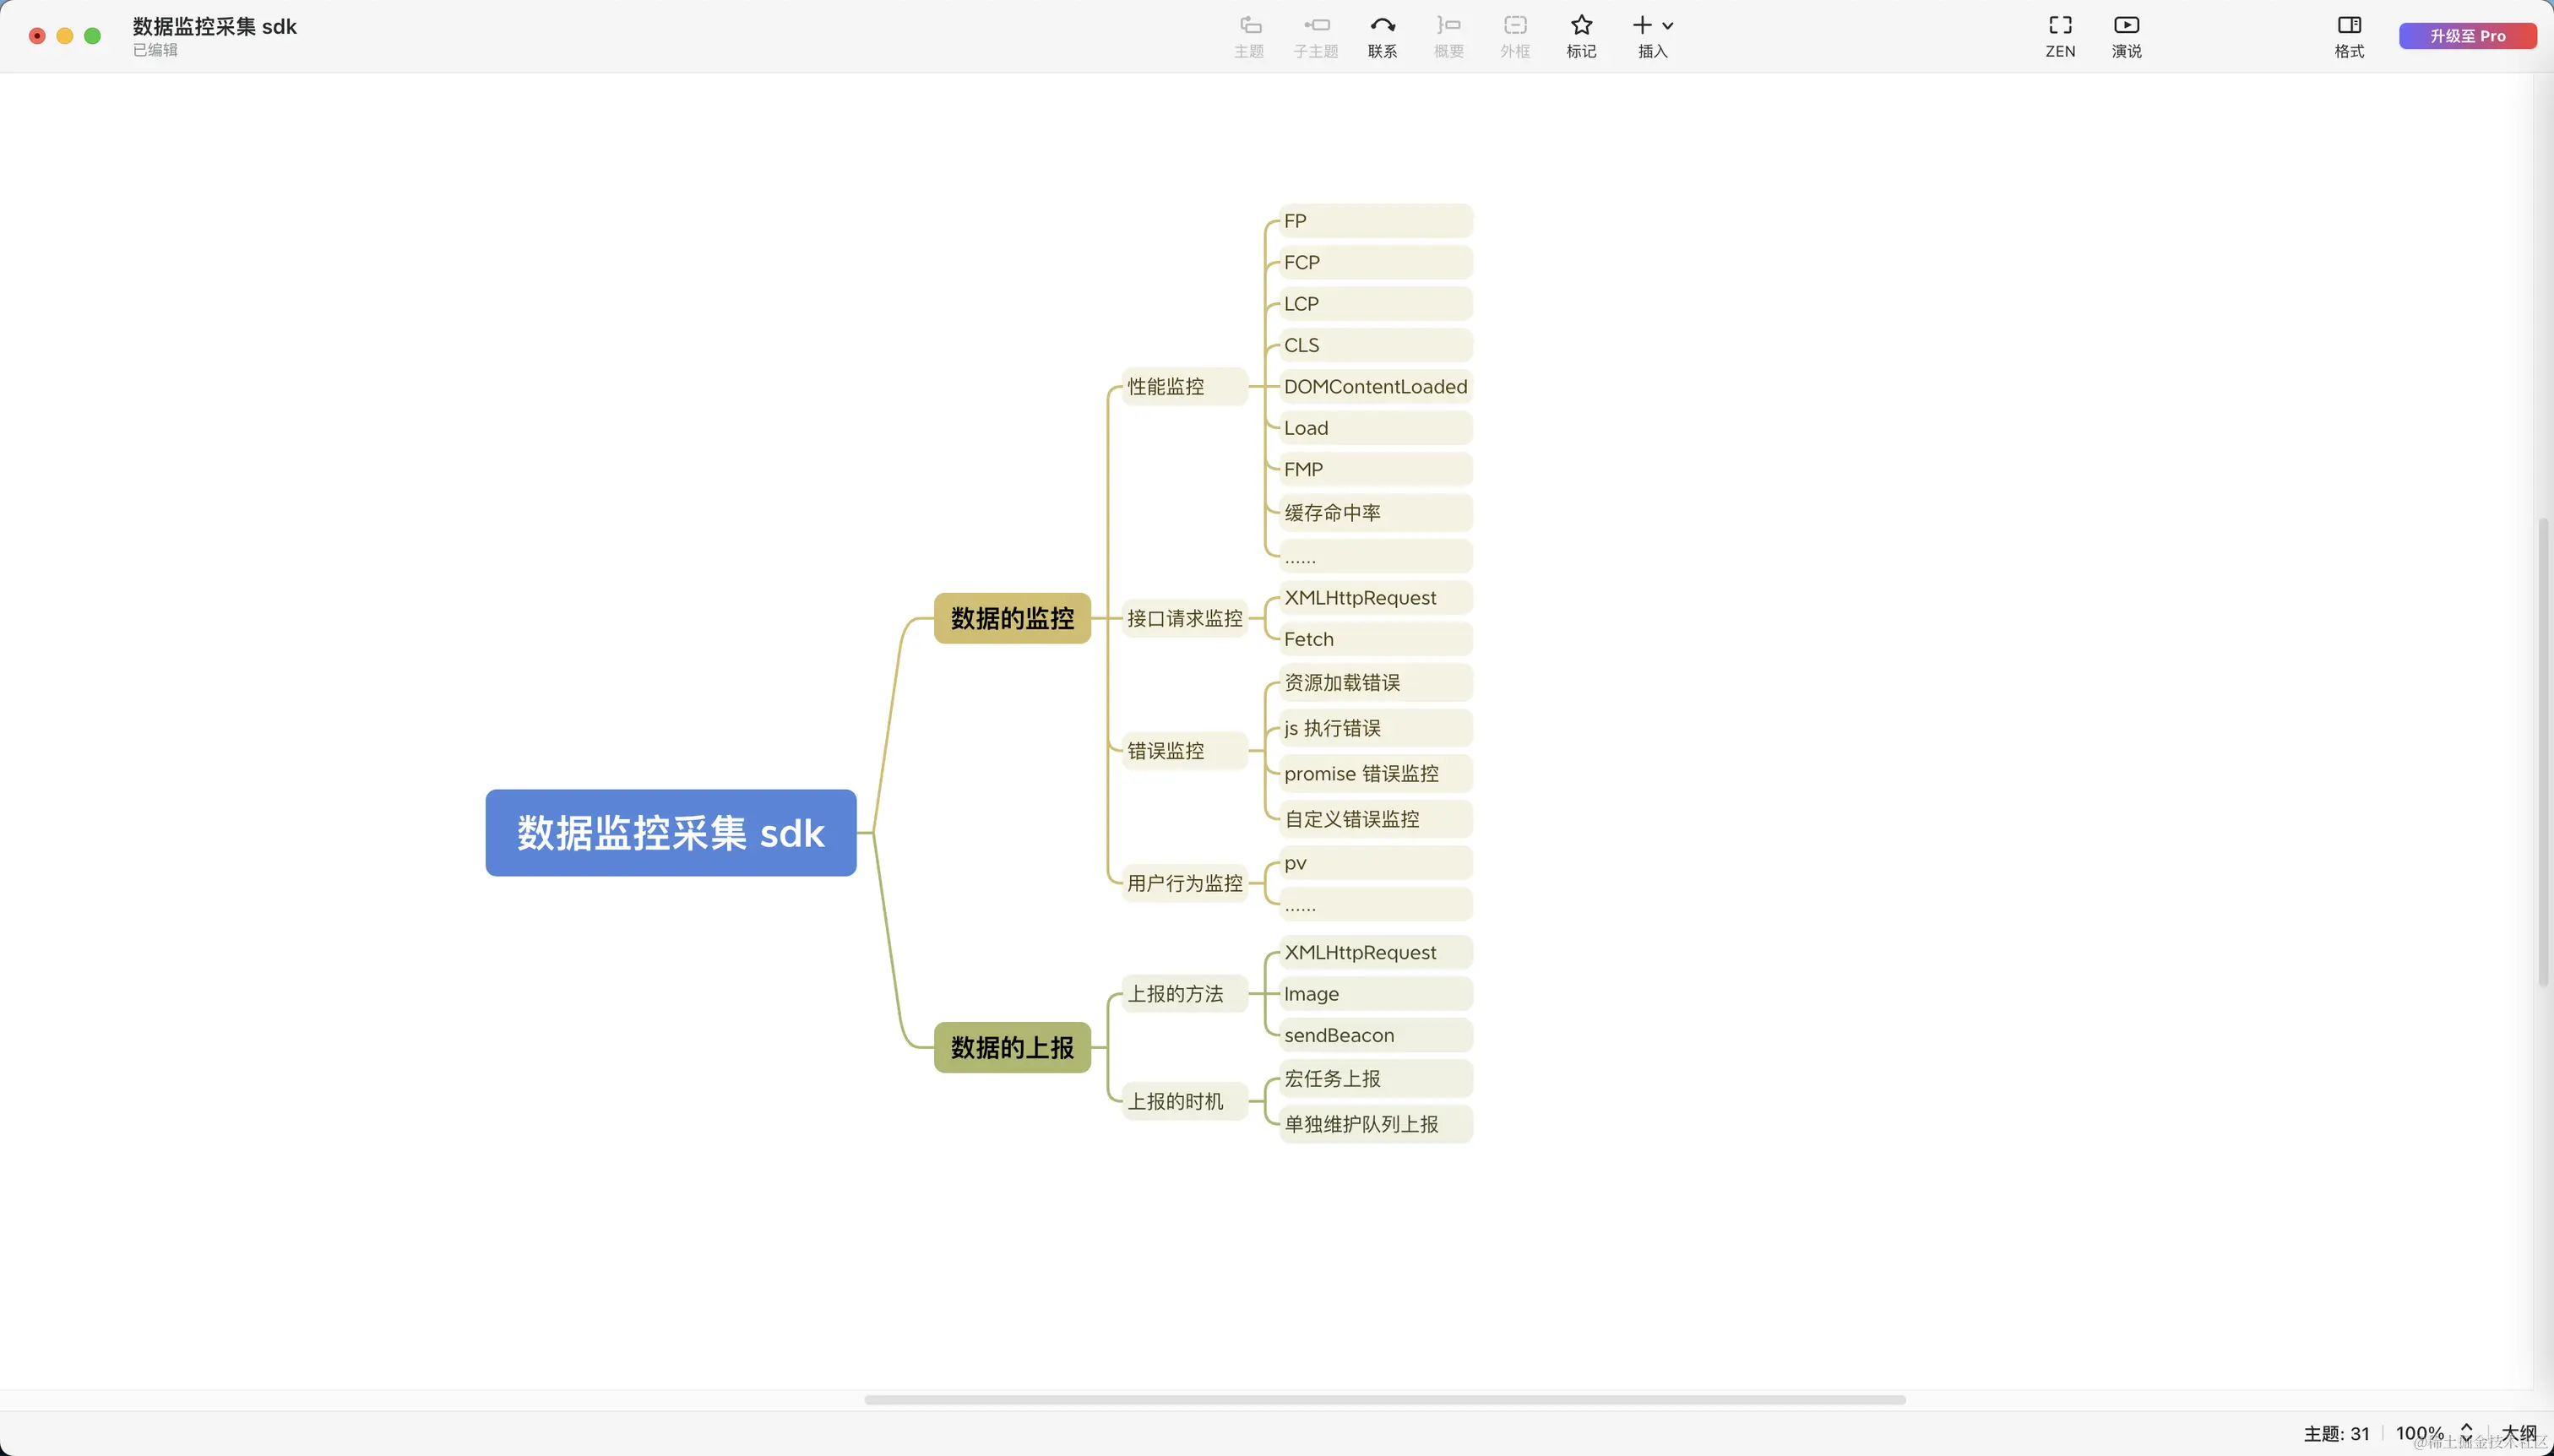Switch to Outline (大纲) view
This screenshot has width=2554, height=1456.
point(2519,1433)
